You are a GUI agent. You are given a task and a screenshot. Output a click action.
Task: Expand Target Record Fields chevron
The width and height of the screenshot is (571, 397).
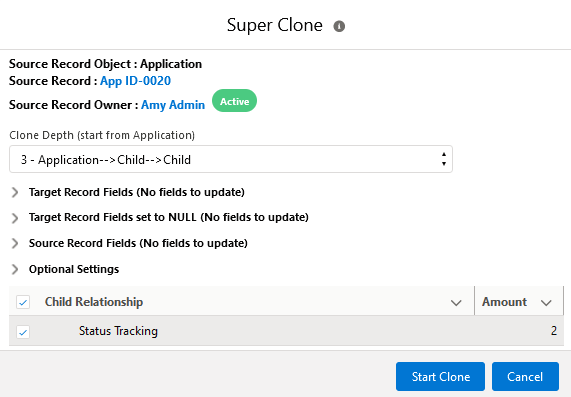15,192
